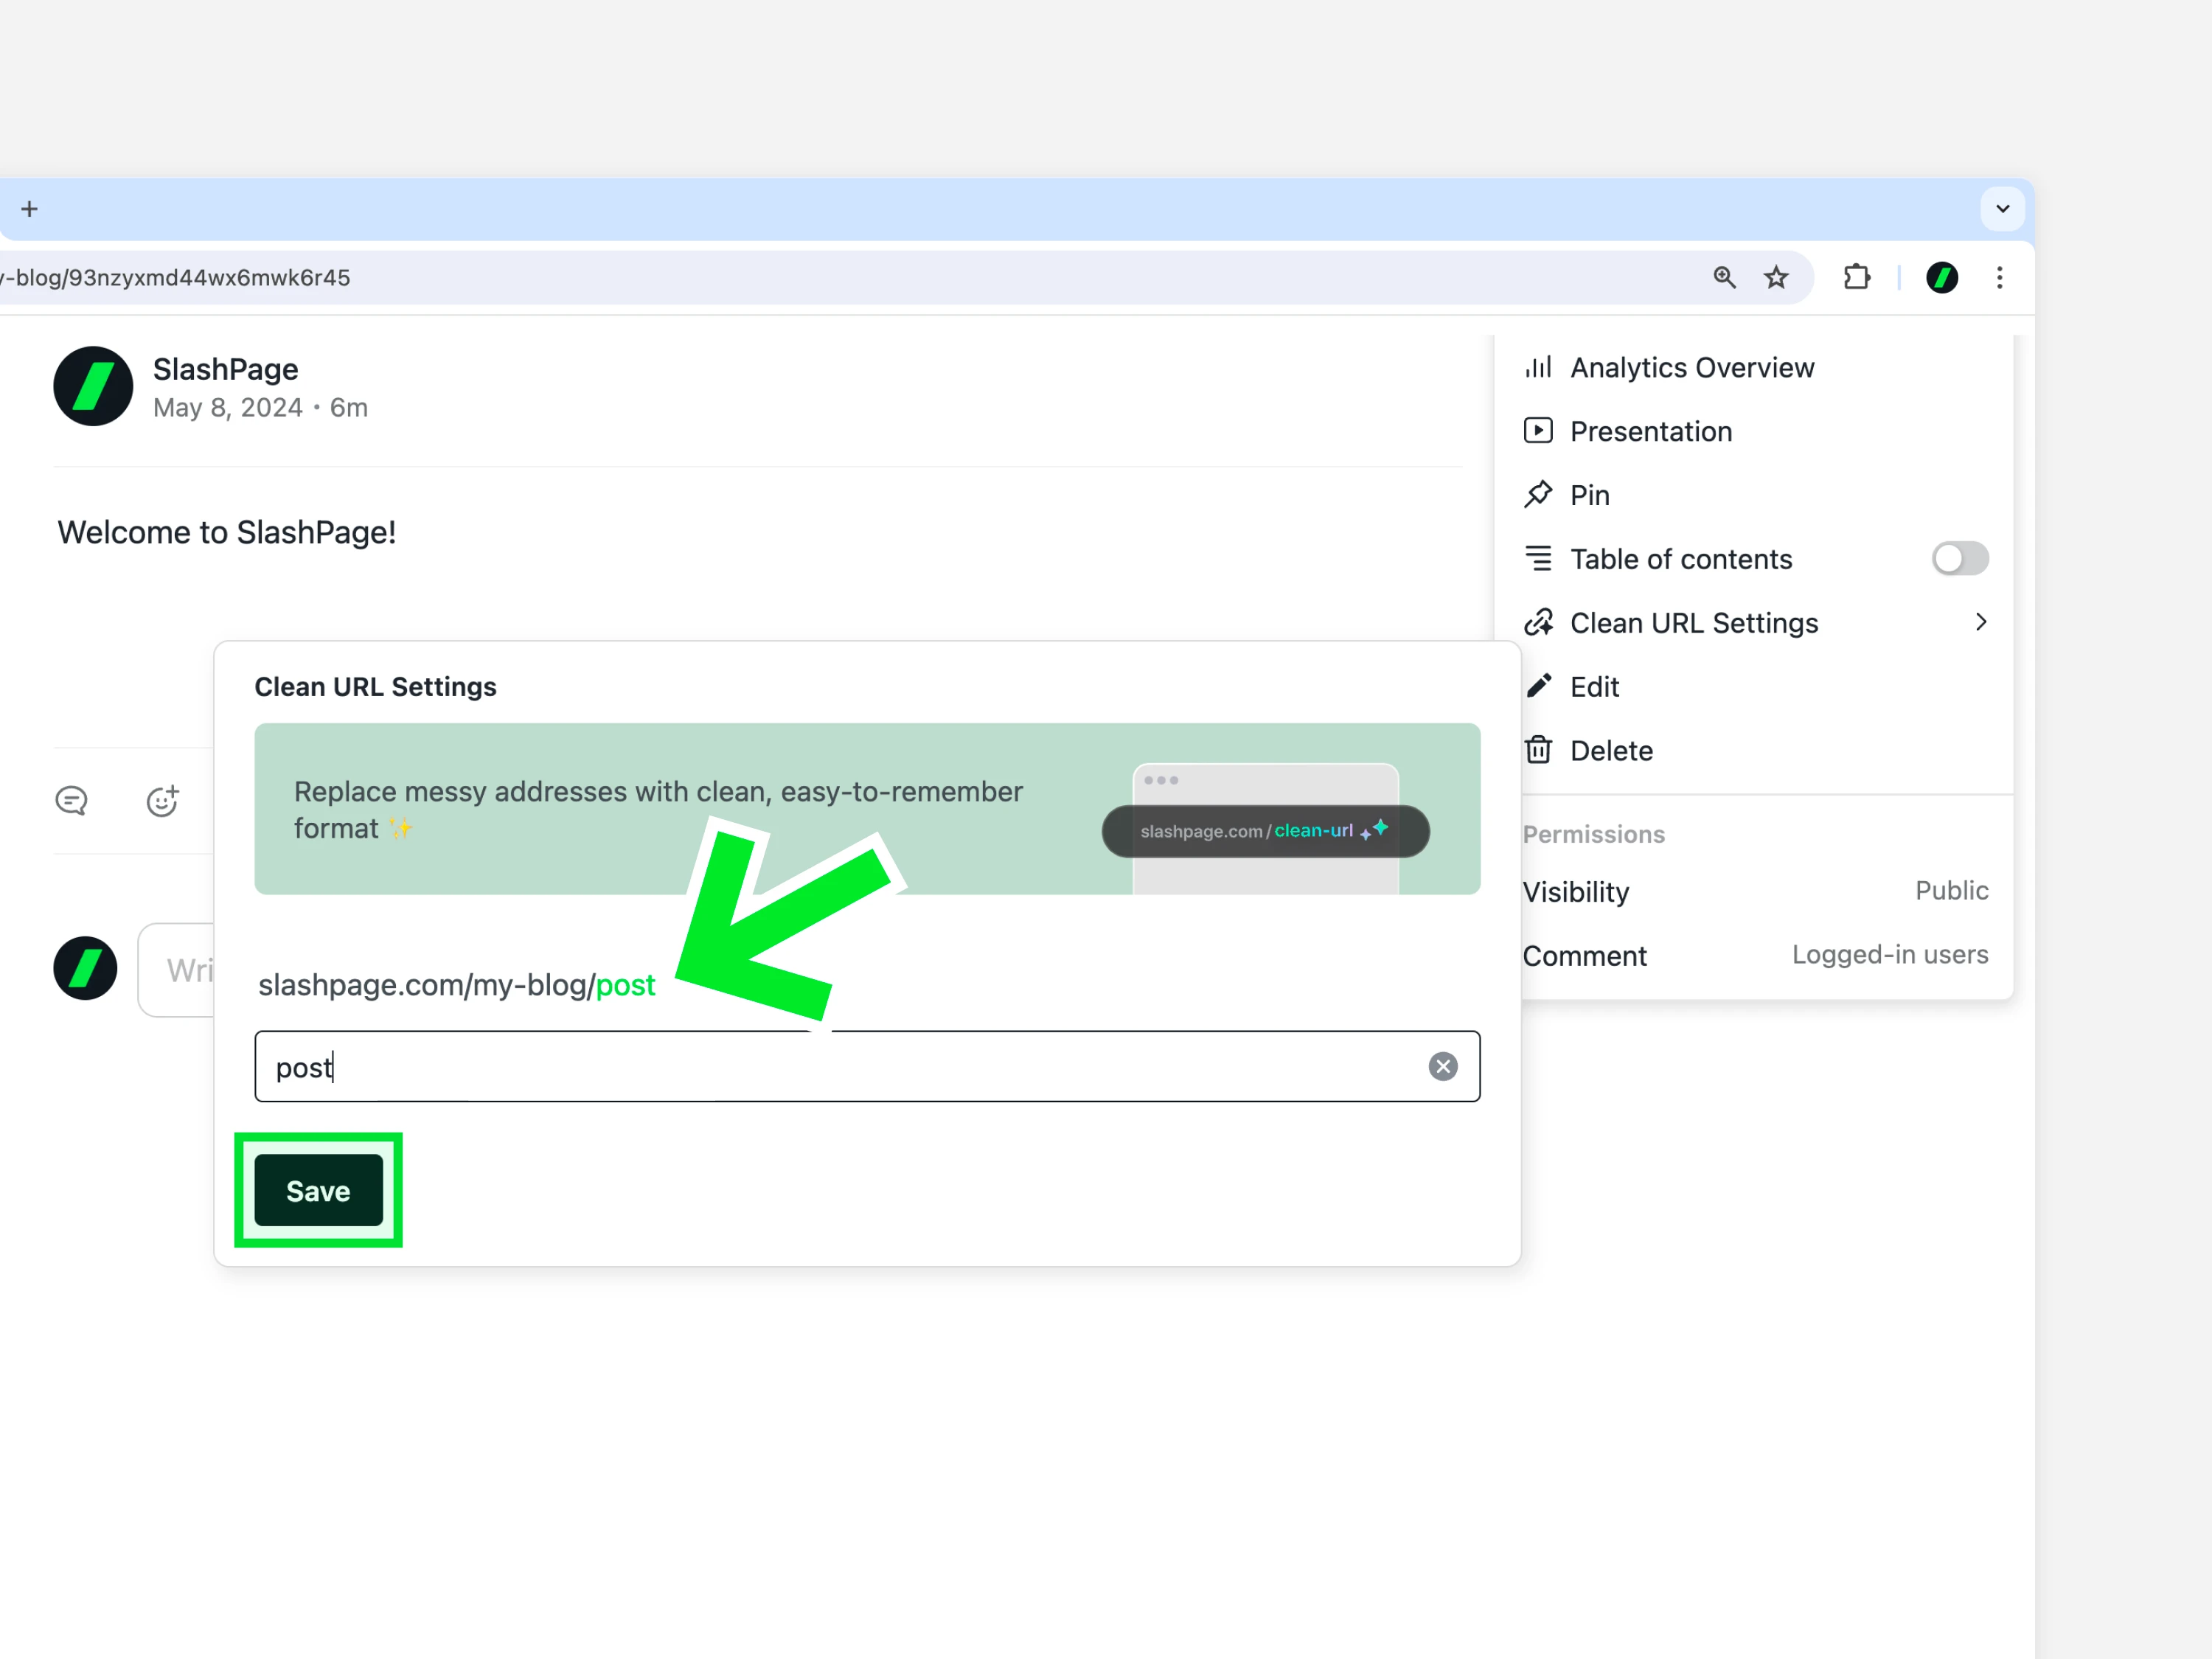
Task: Click the 'May 8, 2024 · 6m' date text
Action: tap(260, 408)
